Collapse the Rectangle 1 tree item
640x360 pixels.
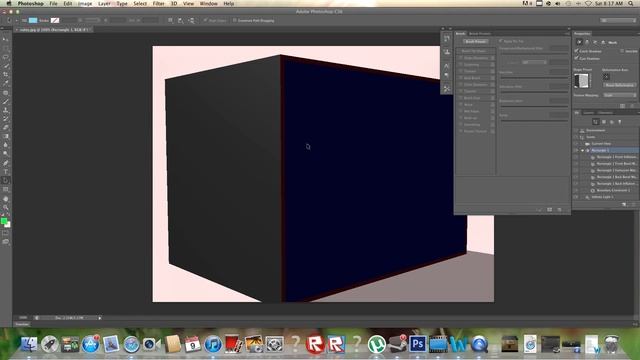coord(582,150)
